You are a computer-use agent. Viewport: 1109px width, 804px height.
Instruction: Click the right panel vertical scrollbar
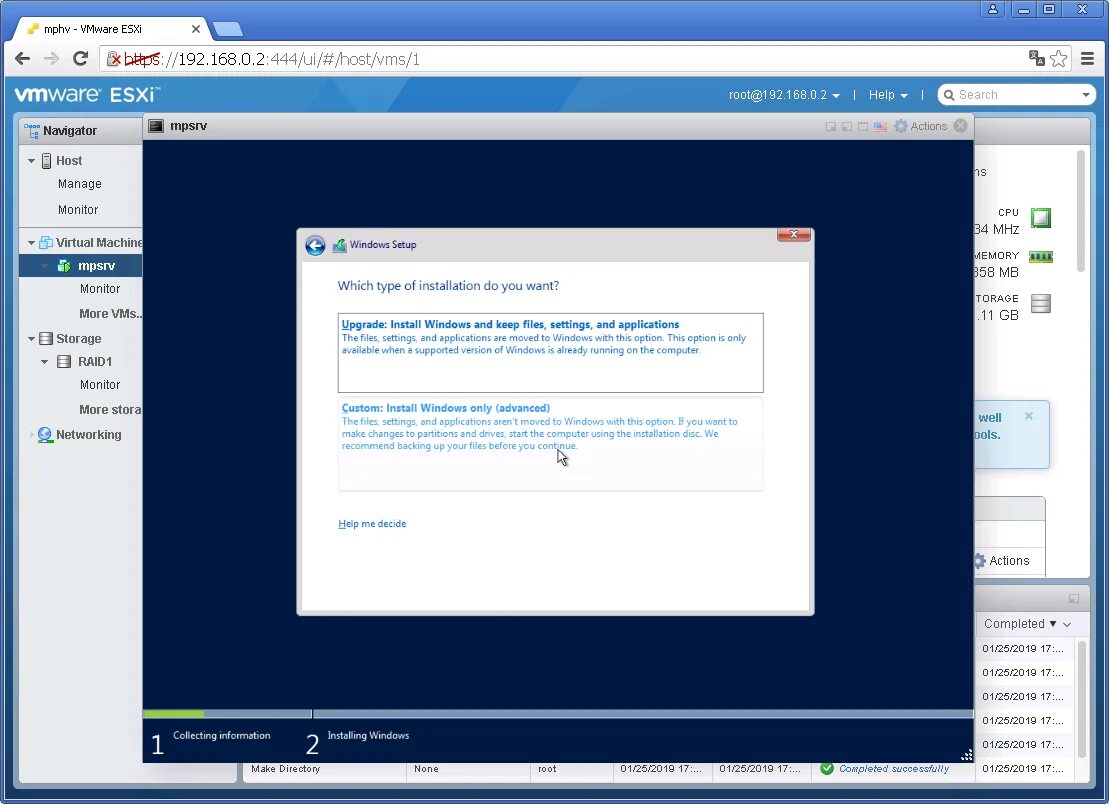(1081, 211)
